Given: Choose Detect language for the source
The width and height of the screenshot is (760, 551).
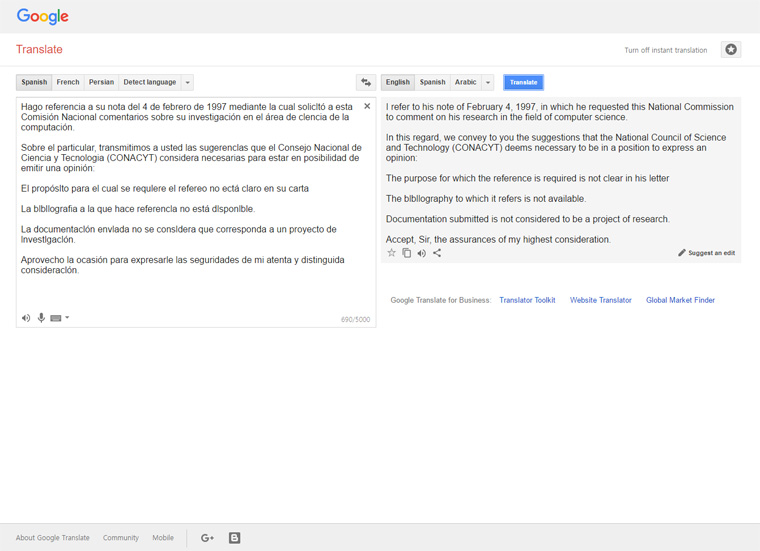Looking at the screenshot, I should [x=150, y=82].
